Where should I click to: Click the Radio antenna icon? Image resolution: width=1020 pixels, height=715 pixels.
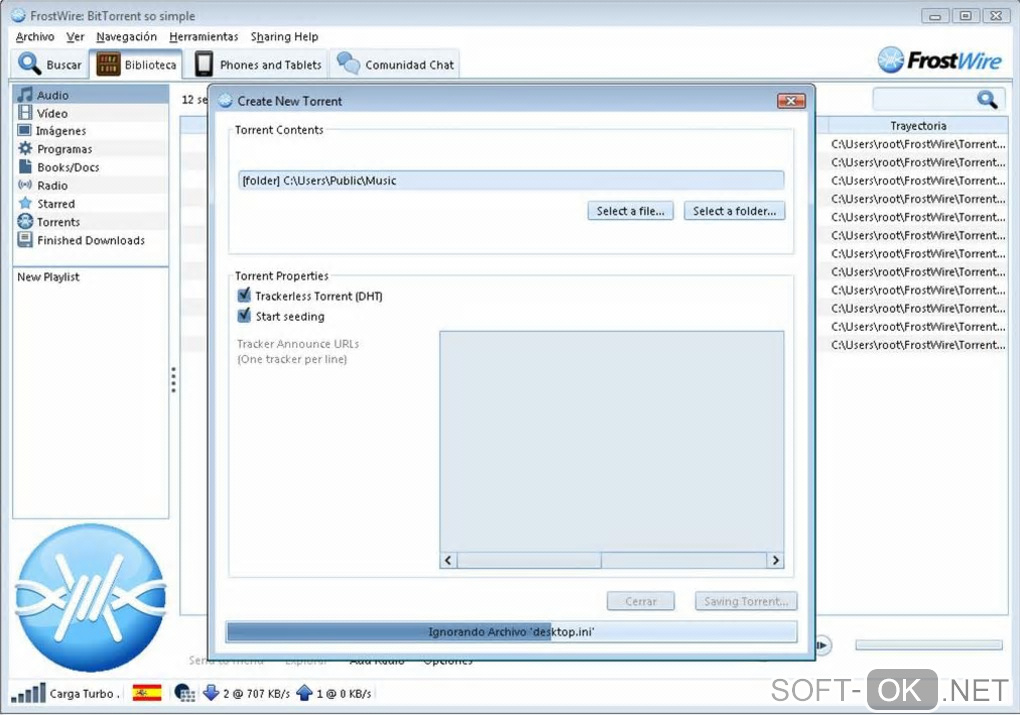pyautogui.click(x=25, y=185)
